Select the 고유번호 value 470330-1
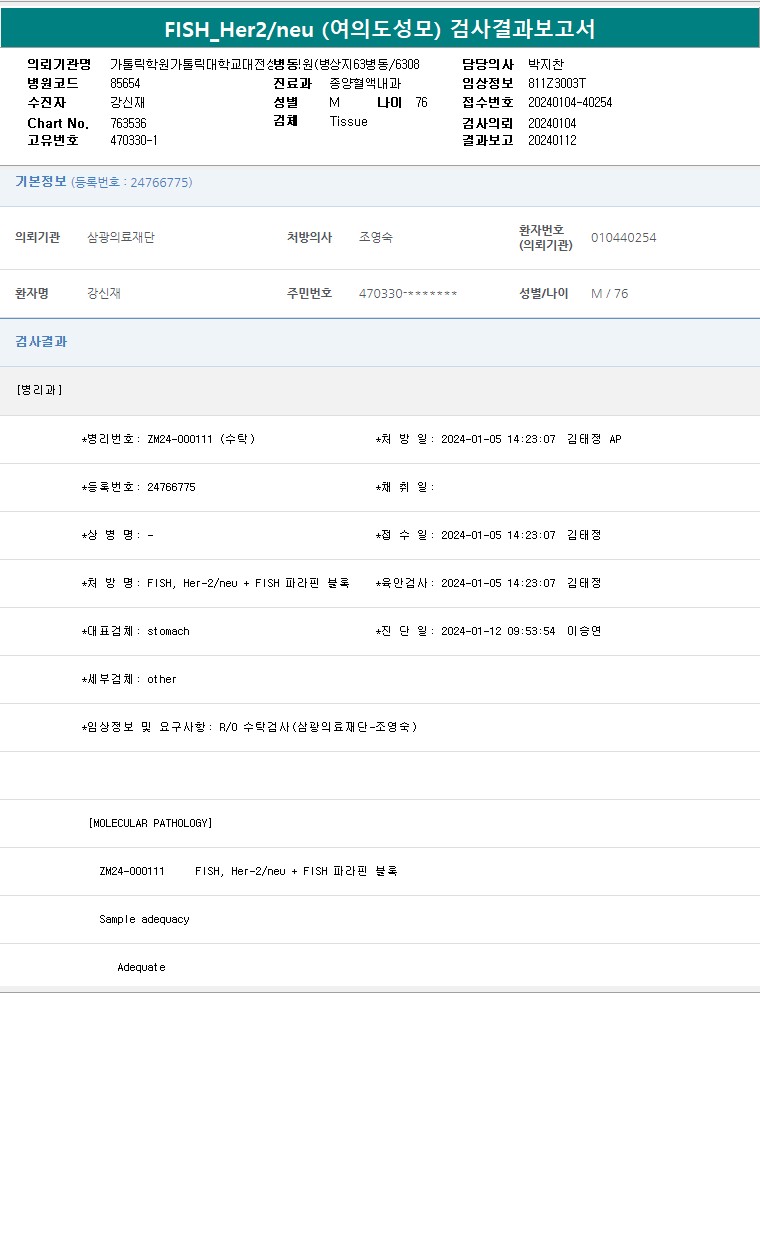The height and width of the screenshot is (1240, 760). tap(133, 141)
